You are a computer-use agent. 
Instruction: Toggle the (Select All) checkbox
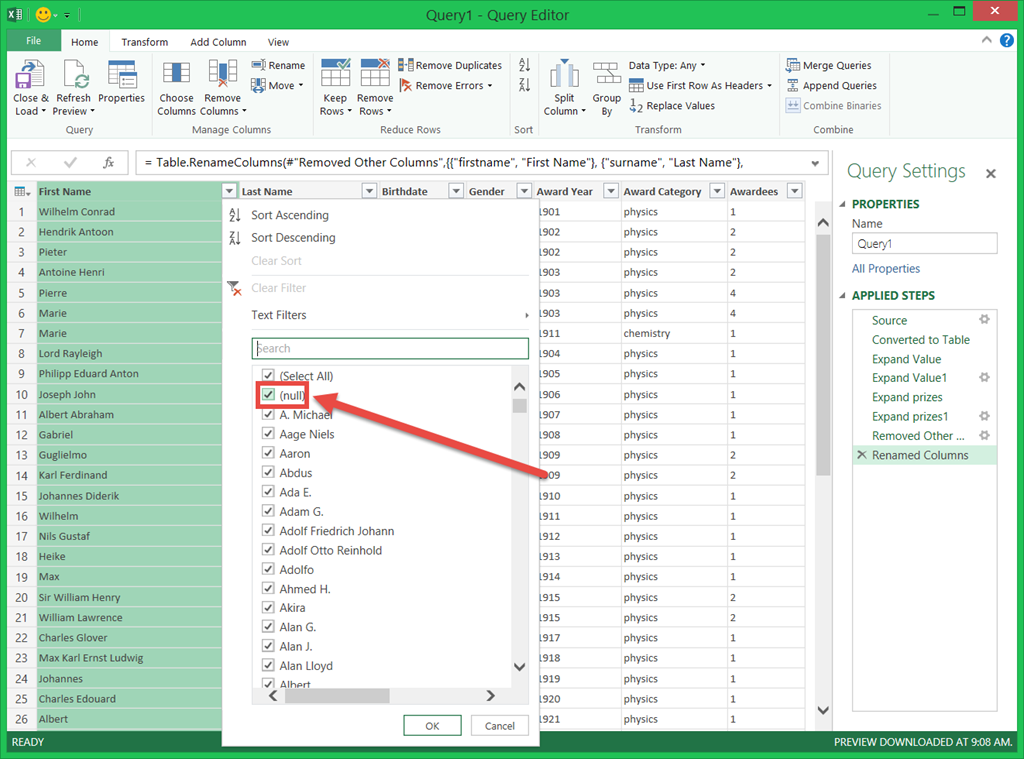pos(268,376)
